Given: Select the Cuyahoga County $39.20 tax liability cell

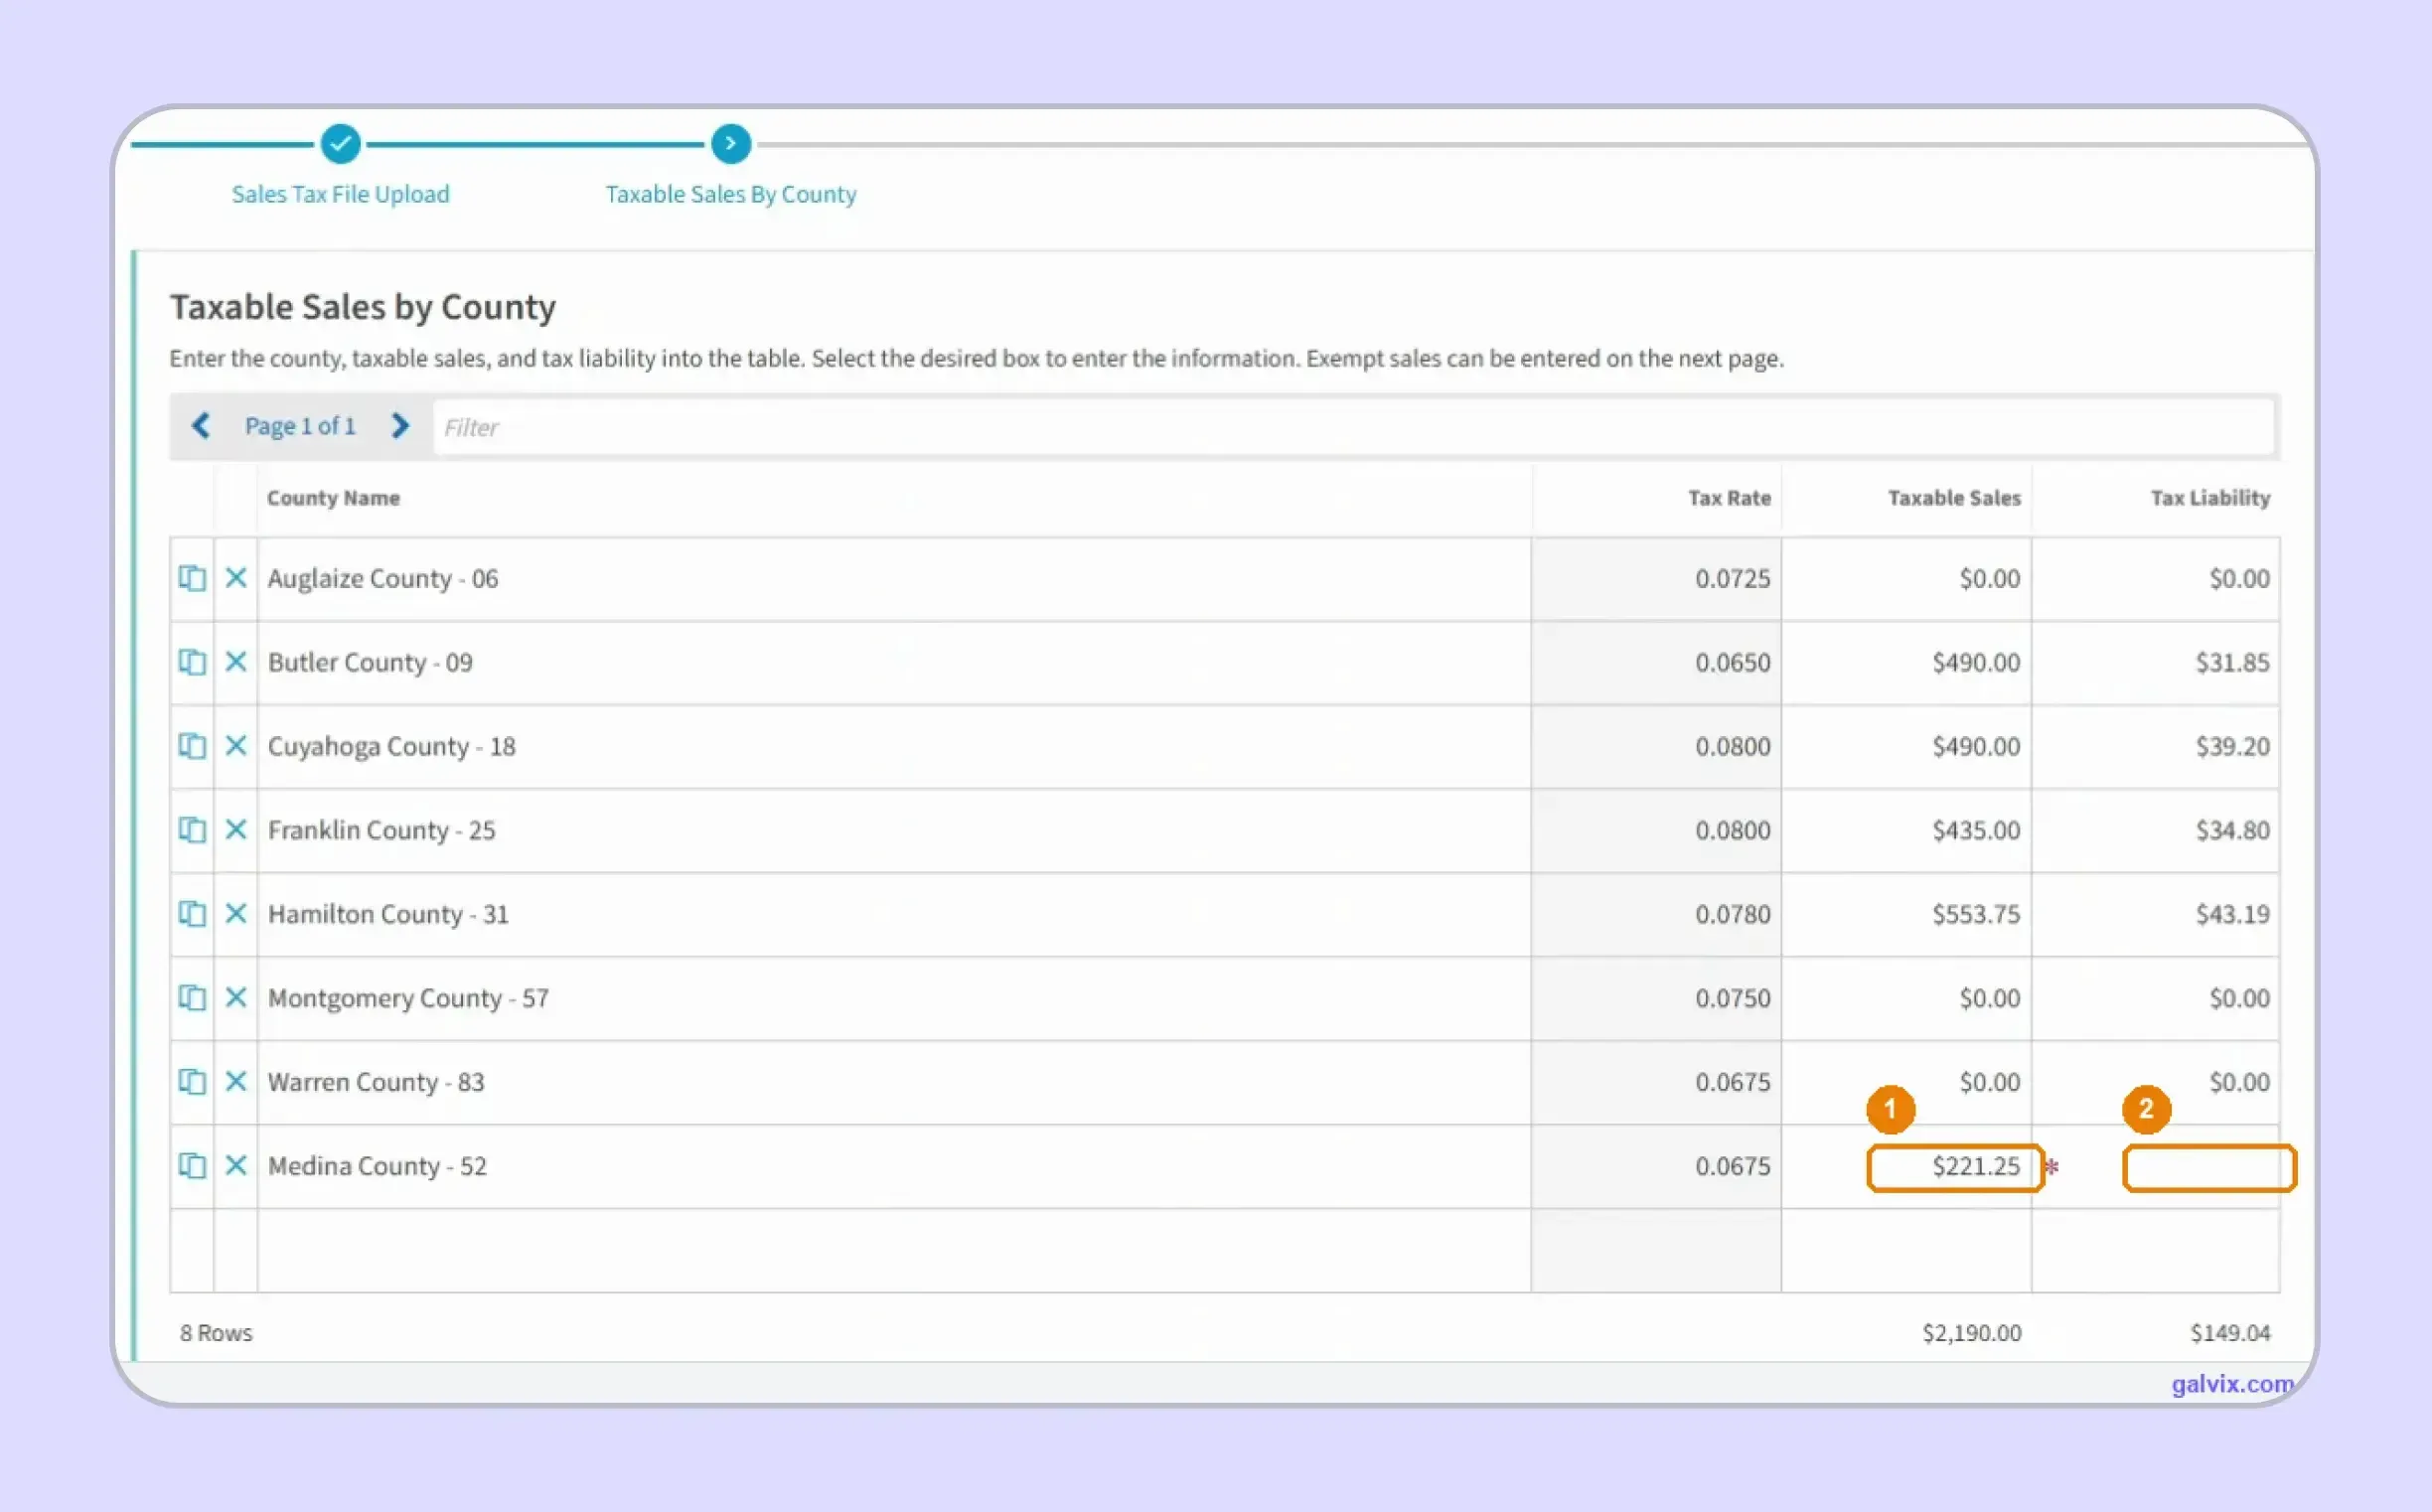Looking at the screenshot, I should [2156, 746].
